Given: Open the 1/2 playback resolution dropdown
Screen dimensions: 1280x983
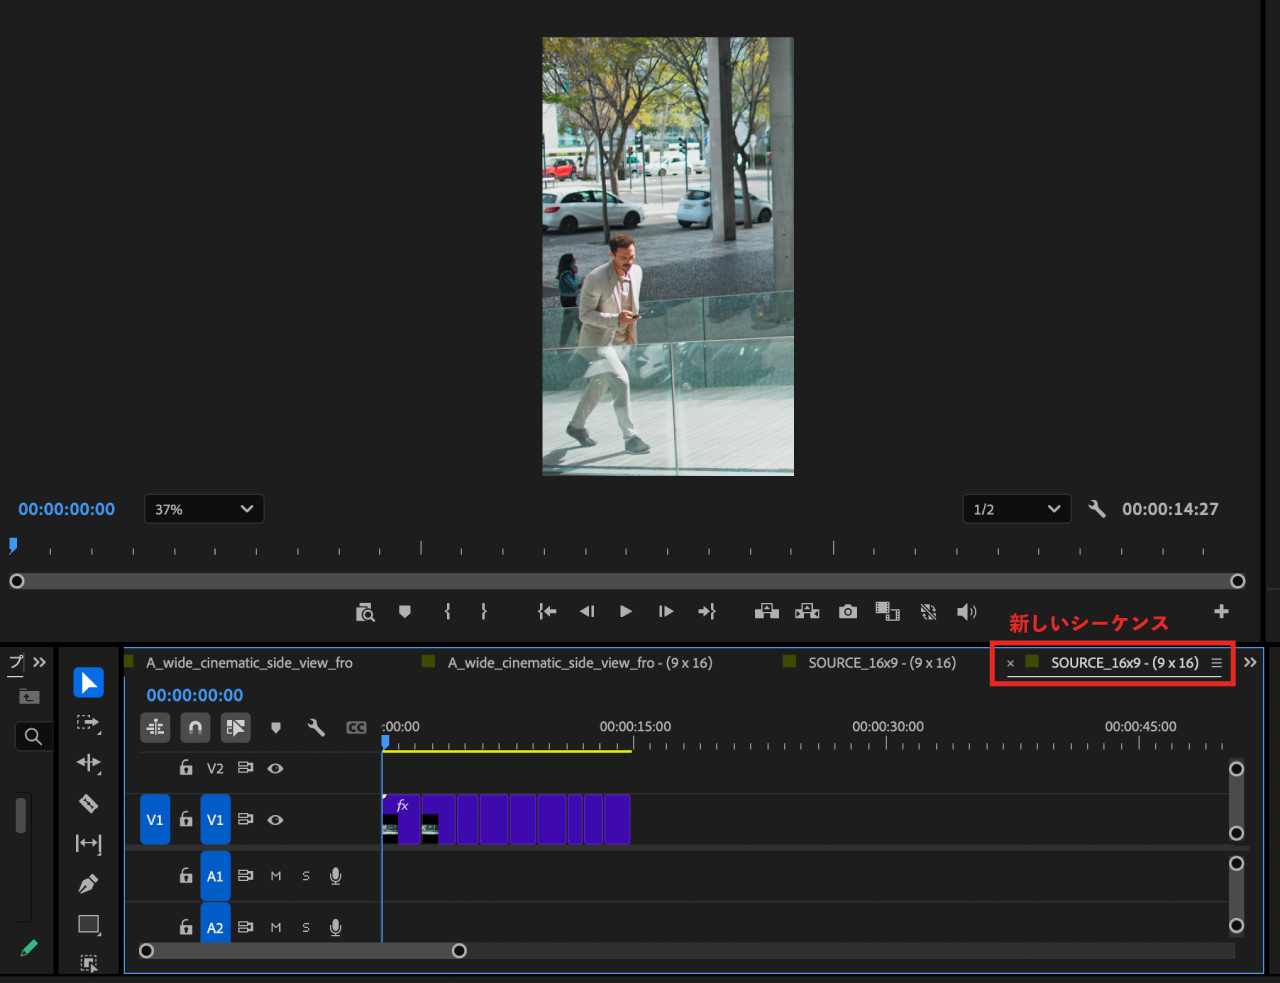Looking at the screenshot, I should [1016, 509].
